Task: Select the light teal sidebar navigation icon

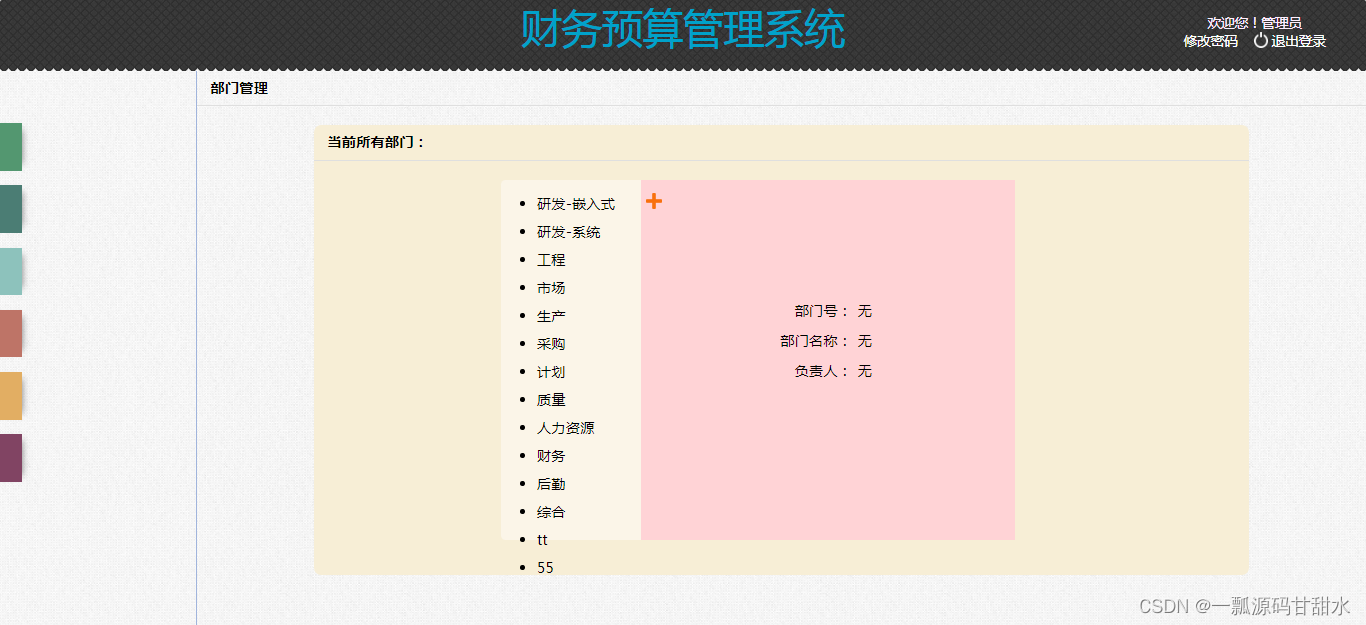Action: point(10,271)
